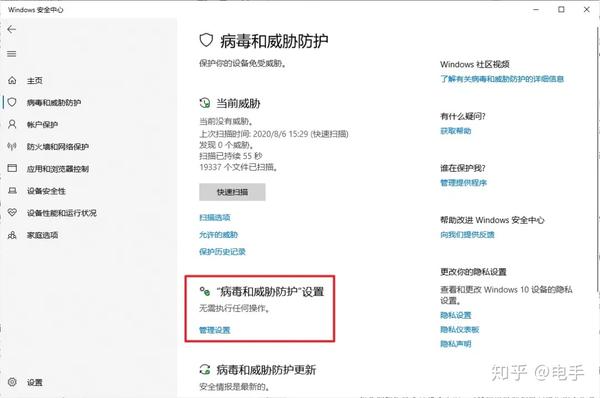Click the app and browser control icon
The image size is (600, 398).
tap(12, 168)
